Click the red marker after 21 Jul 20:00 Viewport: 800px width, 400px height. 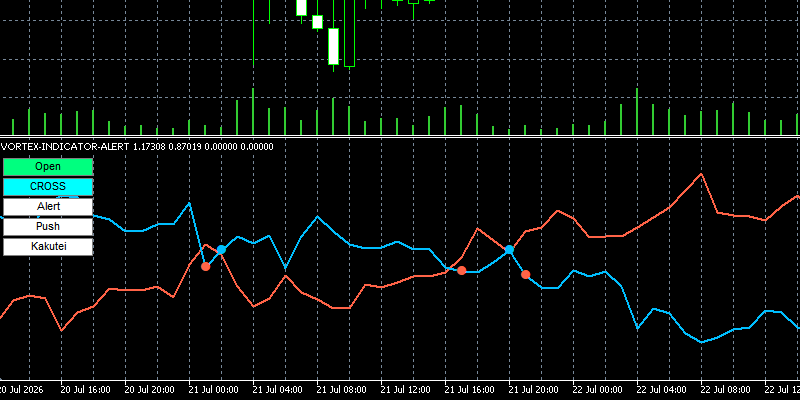(x=526, y=274)
